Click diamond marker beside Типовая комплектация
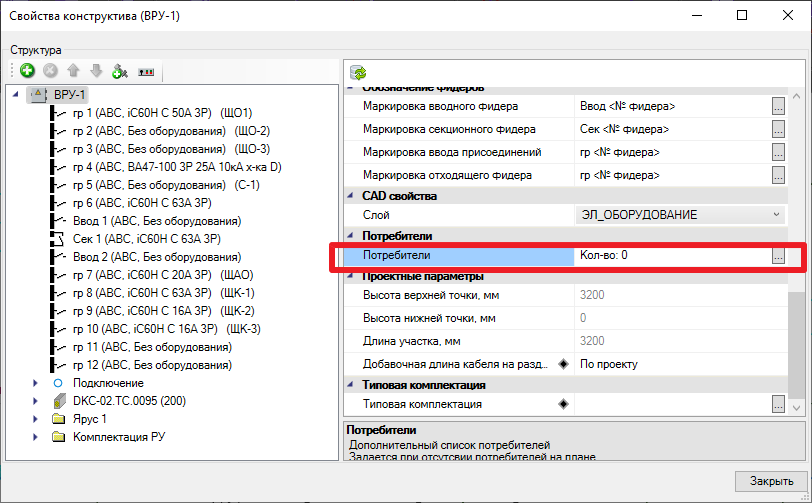The image size is (812, 503). tap(563, 404)
